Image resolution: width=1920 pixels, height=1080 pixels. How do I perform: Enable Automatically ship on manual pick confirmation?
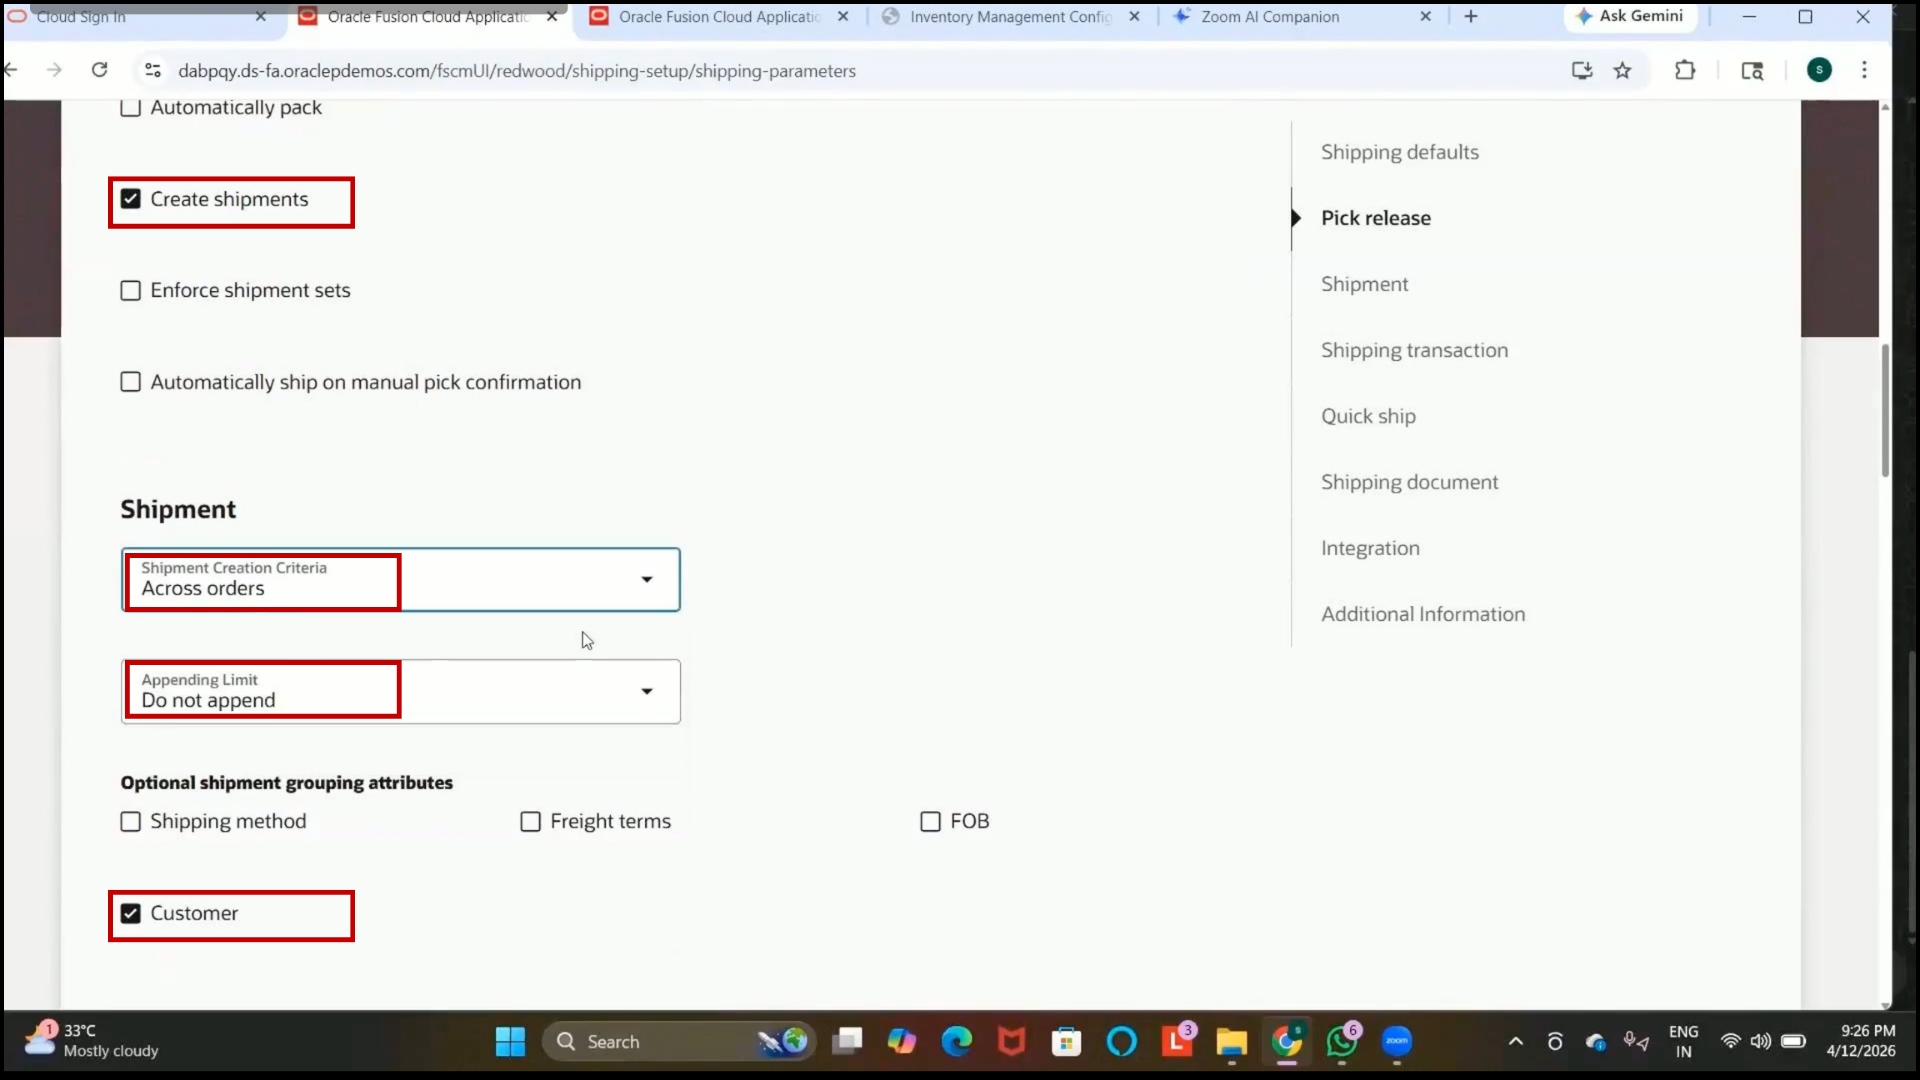tap(130, 382)
